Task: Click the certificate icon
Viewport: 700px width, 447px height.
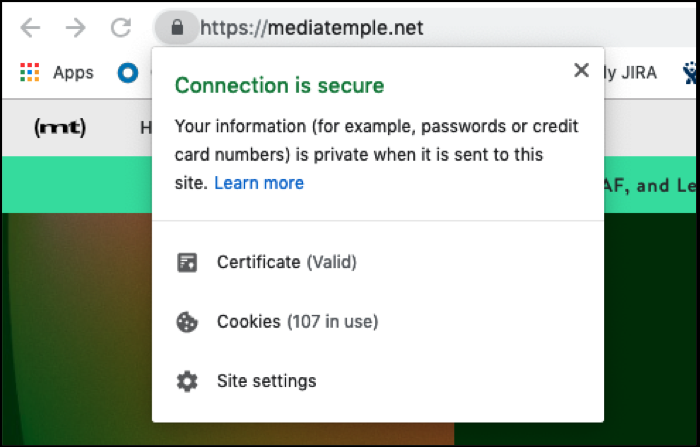Action: tap(187, 263)
